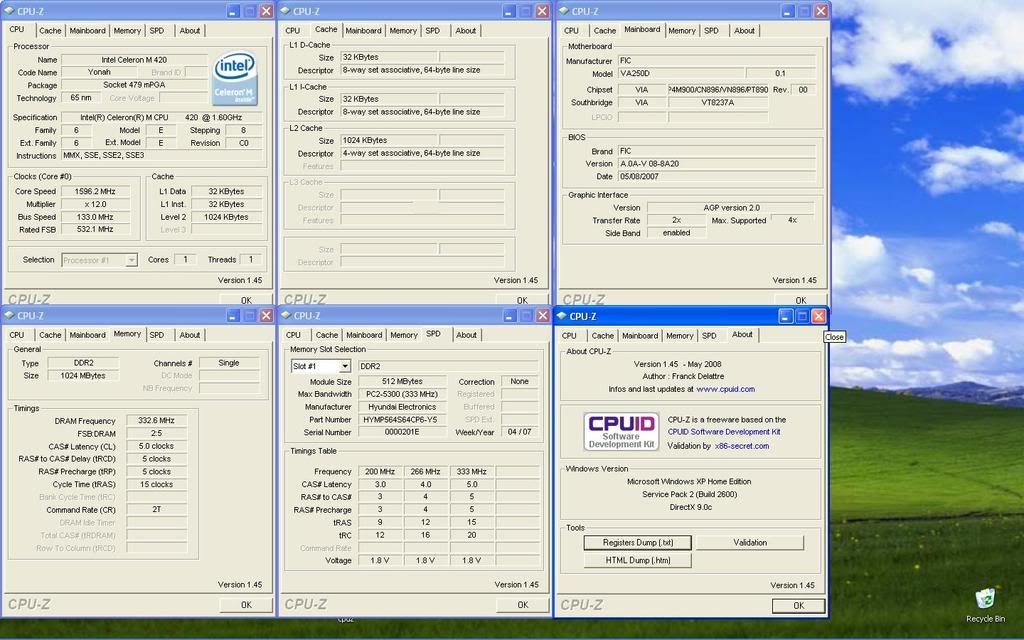Click CPU-Z title icon in the Cache window
The image size is (1024, 640).
(x=285, y=11)
